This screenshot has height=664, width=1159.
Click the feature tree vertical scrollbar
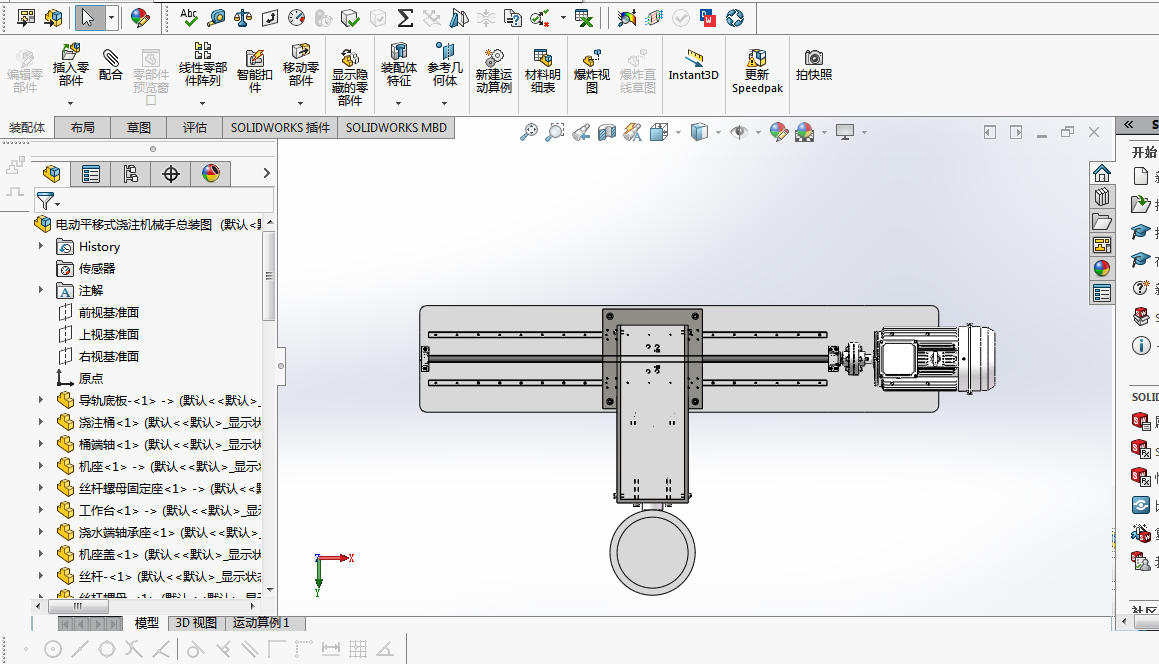(269, 275)
